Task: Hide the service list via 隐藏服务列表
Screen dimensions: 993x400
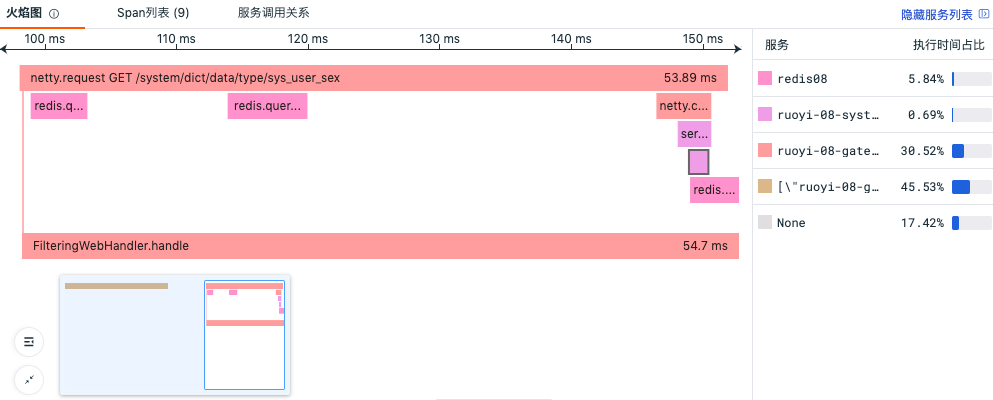Action: (937, 14)
